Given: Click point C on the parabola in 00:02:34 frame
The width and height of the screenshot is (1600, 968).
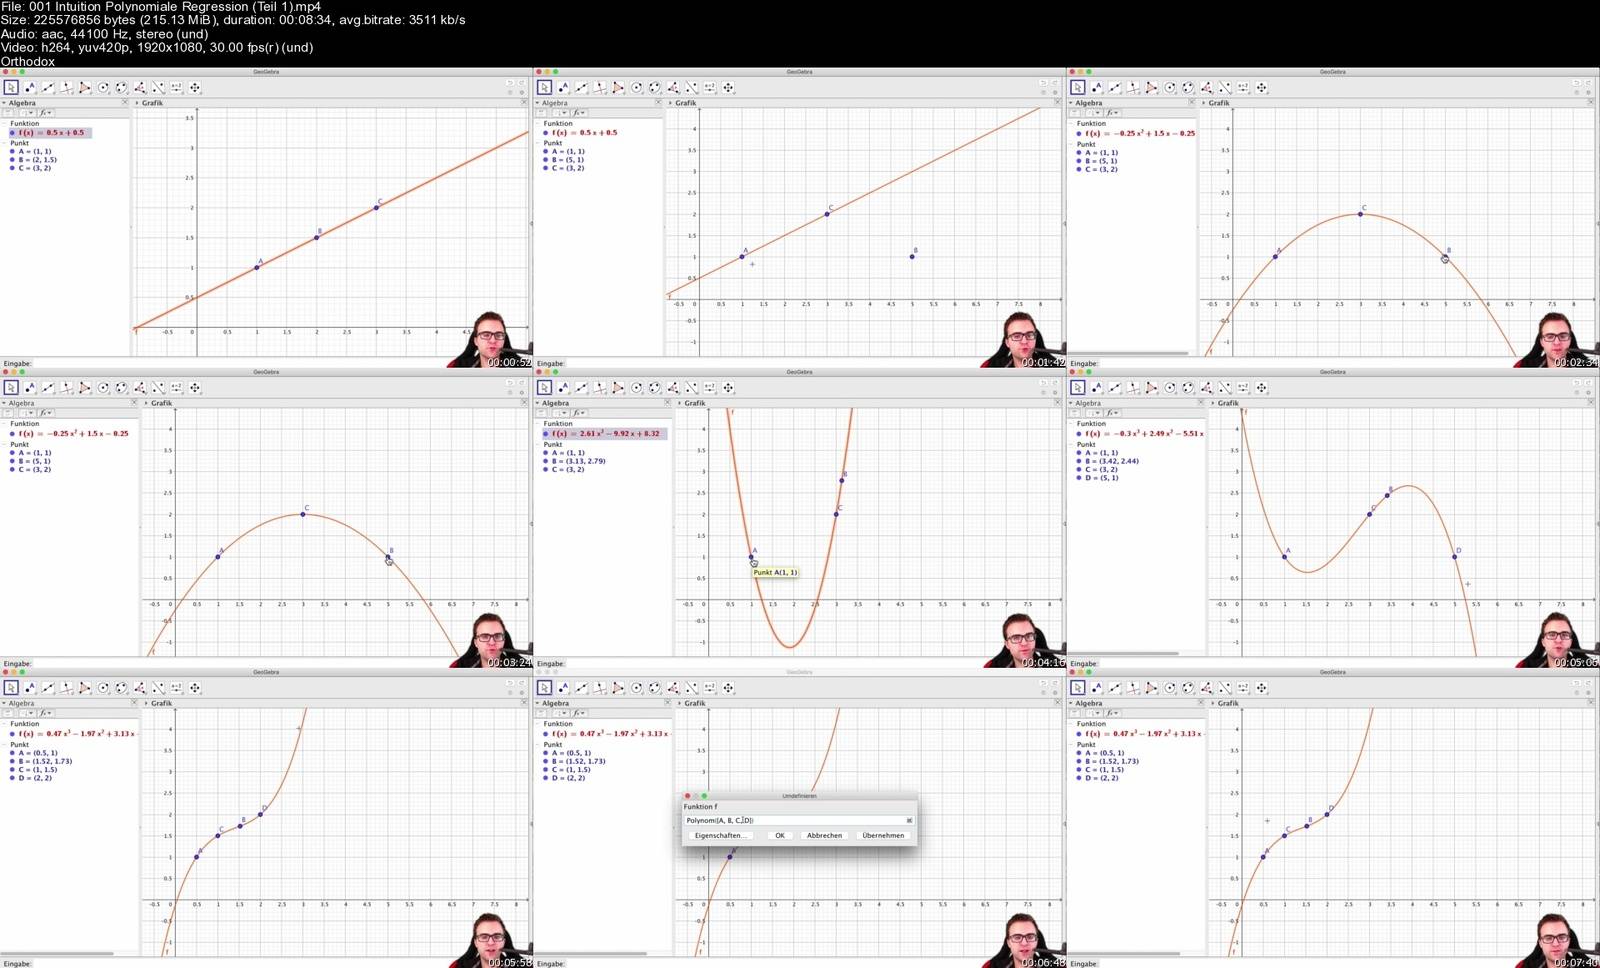Looking at the screenshot, I should pyautogui.click(x=1360, y=214).
